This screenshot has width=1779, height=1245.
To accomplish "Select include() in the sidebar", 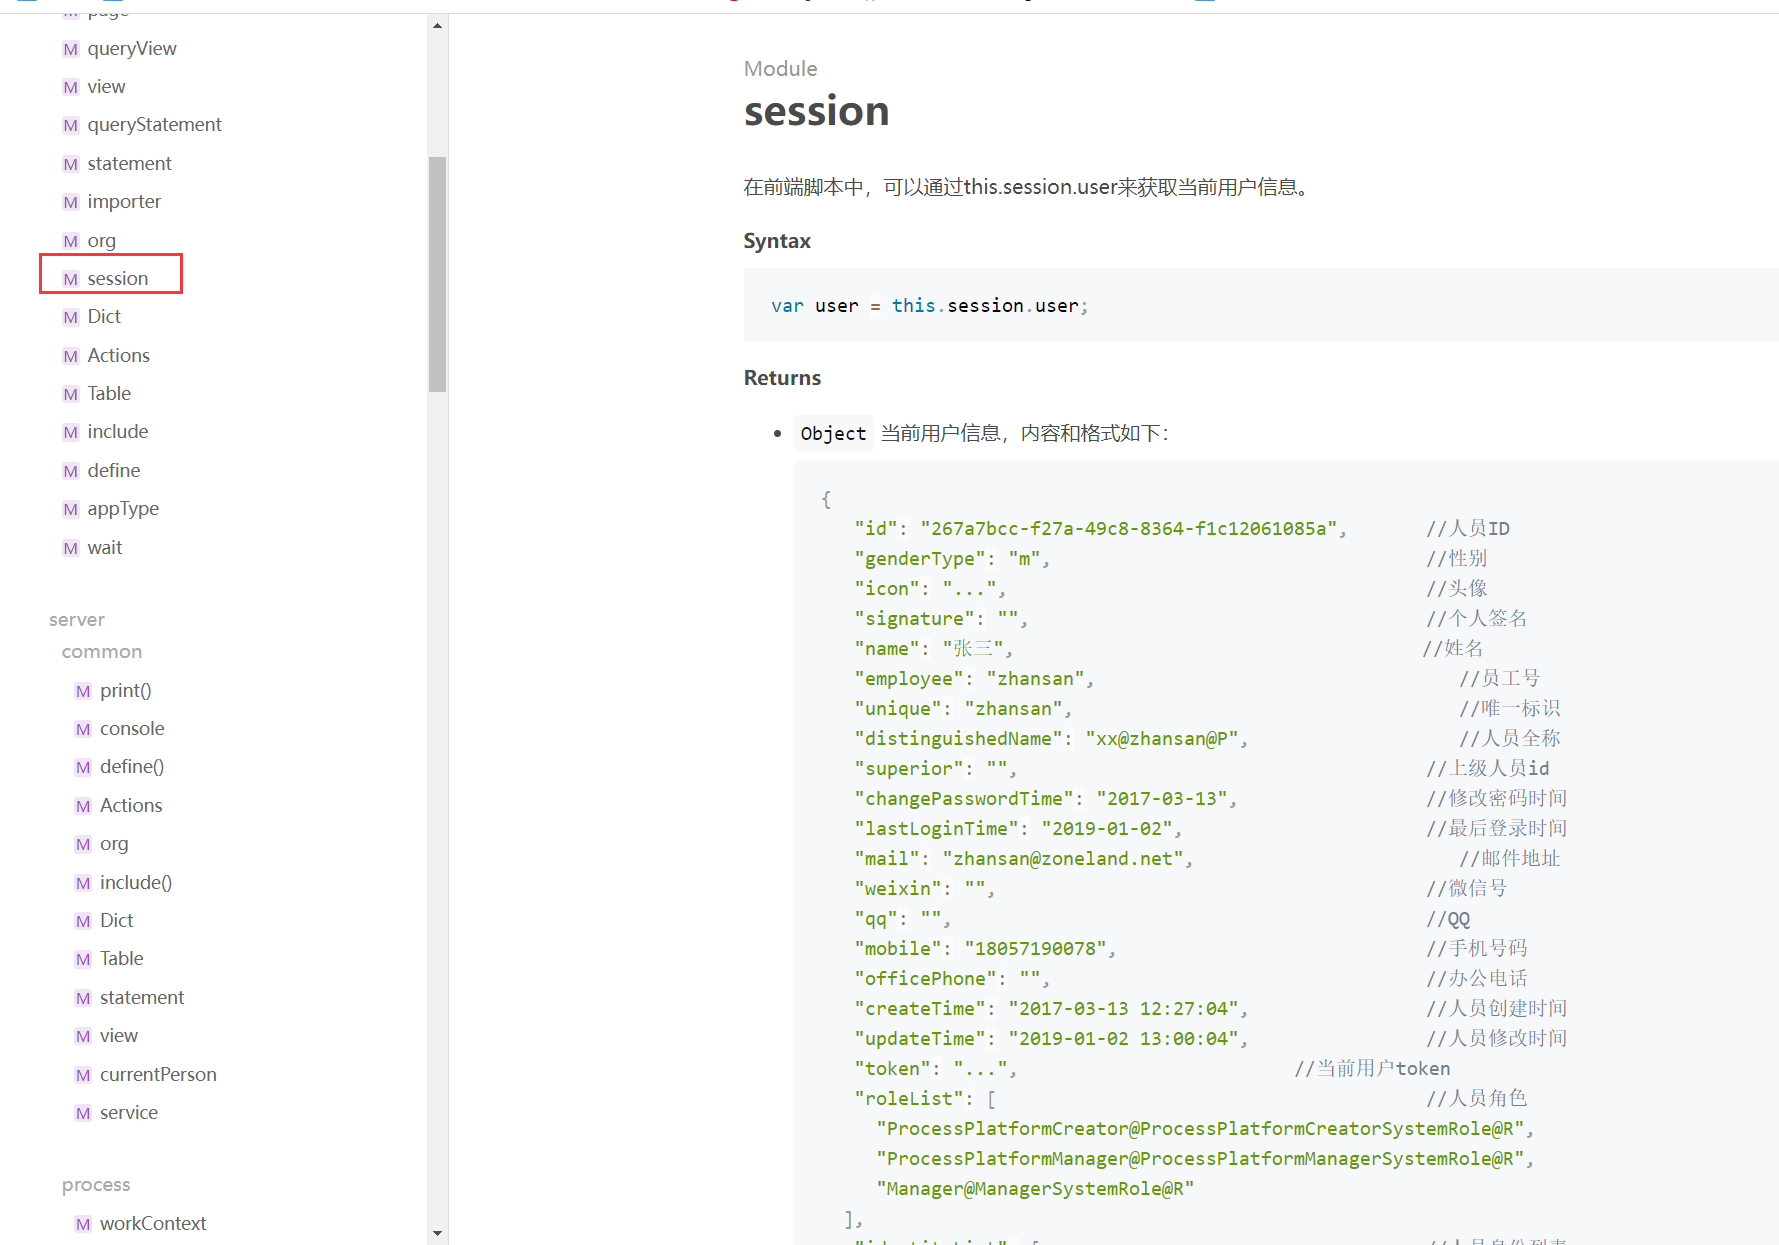I will [136, 882].
